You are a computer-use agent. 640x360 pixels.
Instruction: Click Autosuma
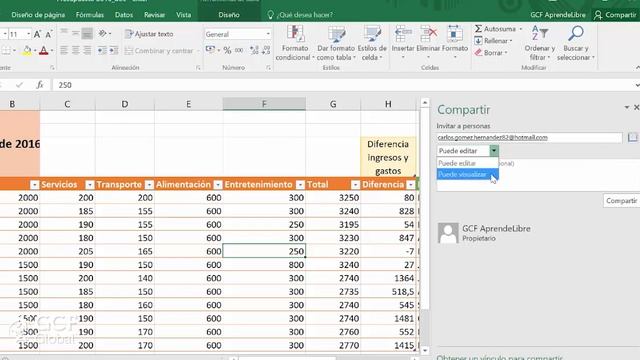click(496, 29)
